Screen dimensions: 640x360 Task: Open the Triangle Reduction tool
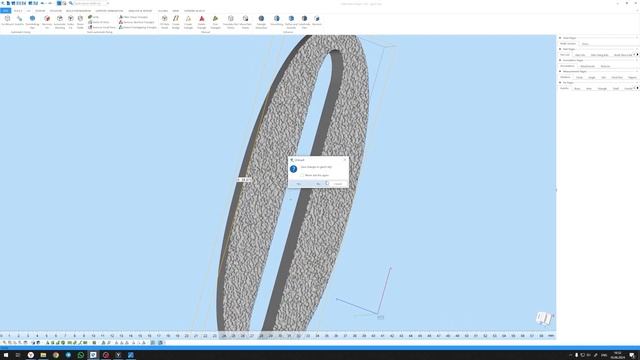coord(261,22)
